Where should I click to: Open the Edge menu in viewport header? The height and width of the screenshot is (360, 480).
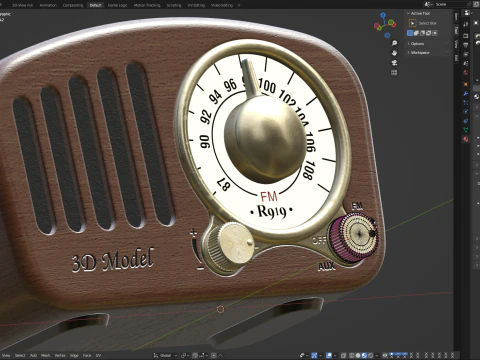pos(74,355)
